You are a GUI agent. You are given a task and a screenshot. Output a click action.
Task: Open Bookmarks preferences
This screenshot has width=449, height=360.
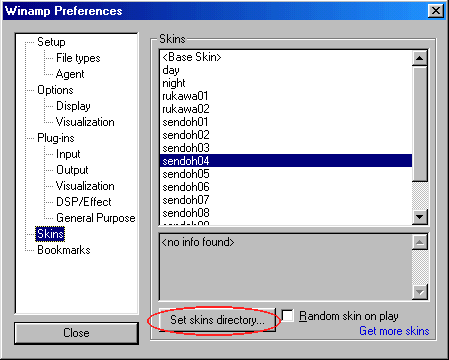pyautogui.click(x=64, y=250)
